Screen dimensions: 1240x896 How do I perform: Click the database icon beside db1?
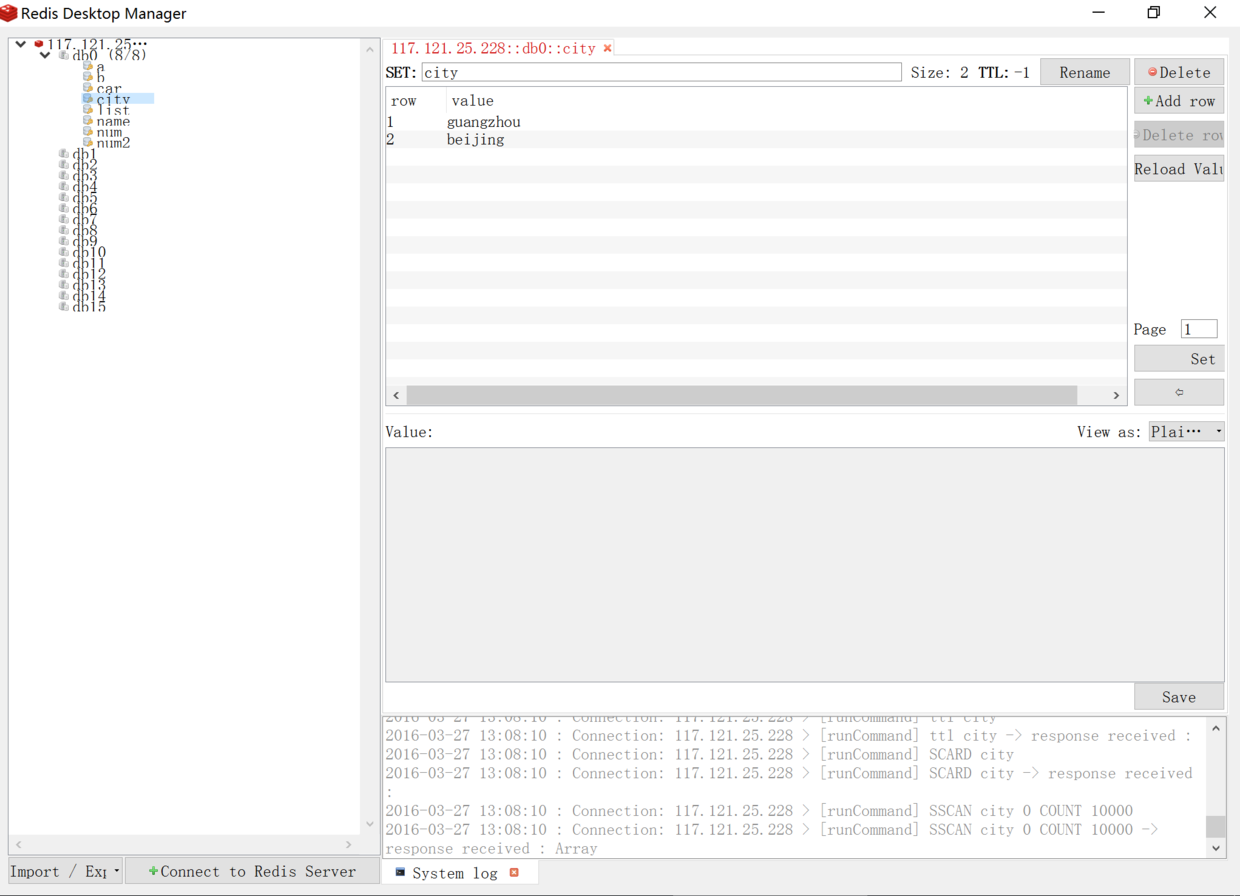64,154
